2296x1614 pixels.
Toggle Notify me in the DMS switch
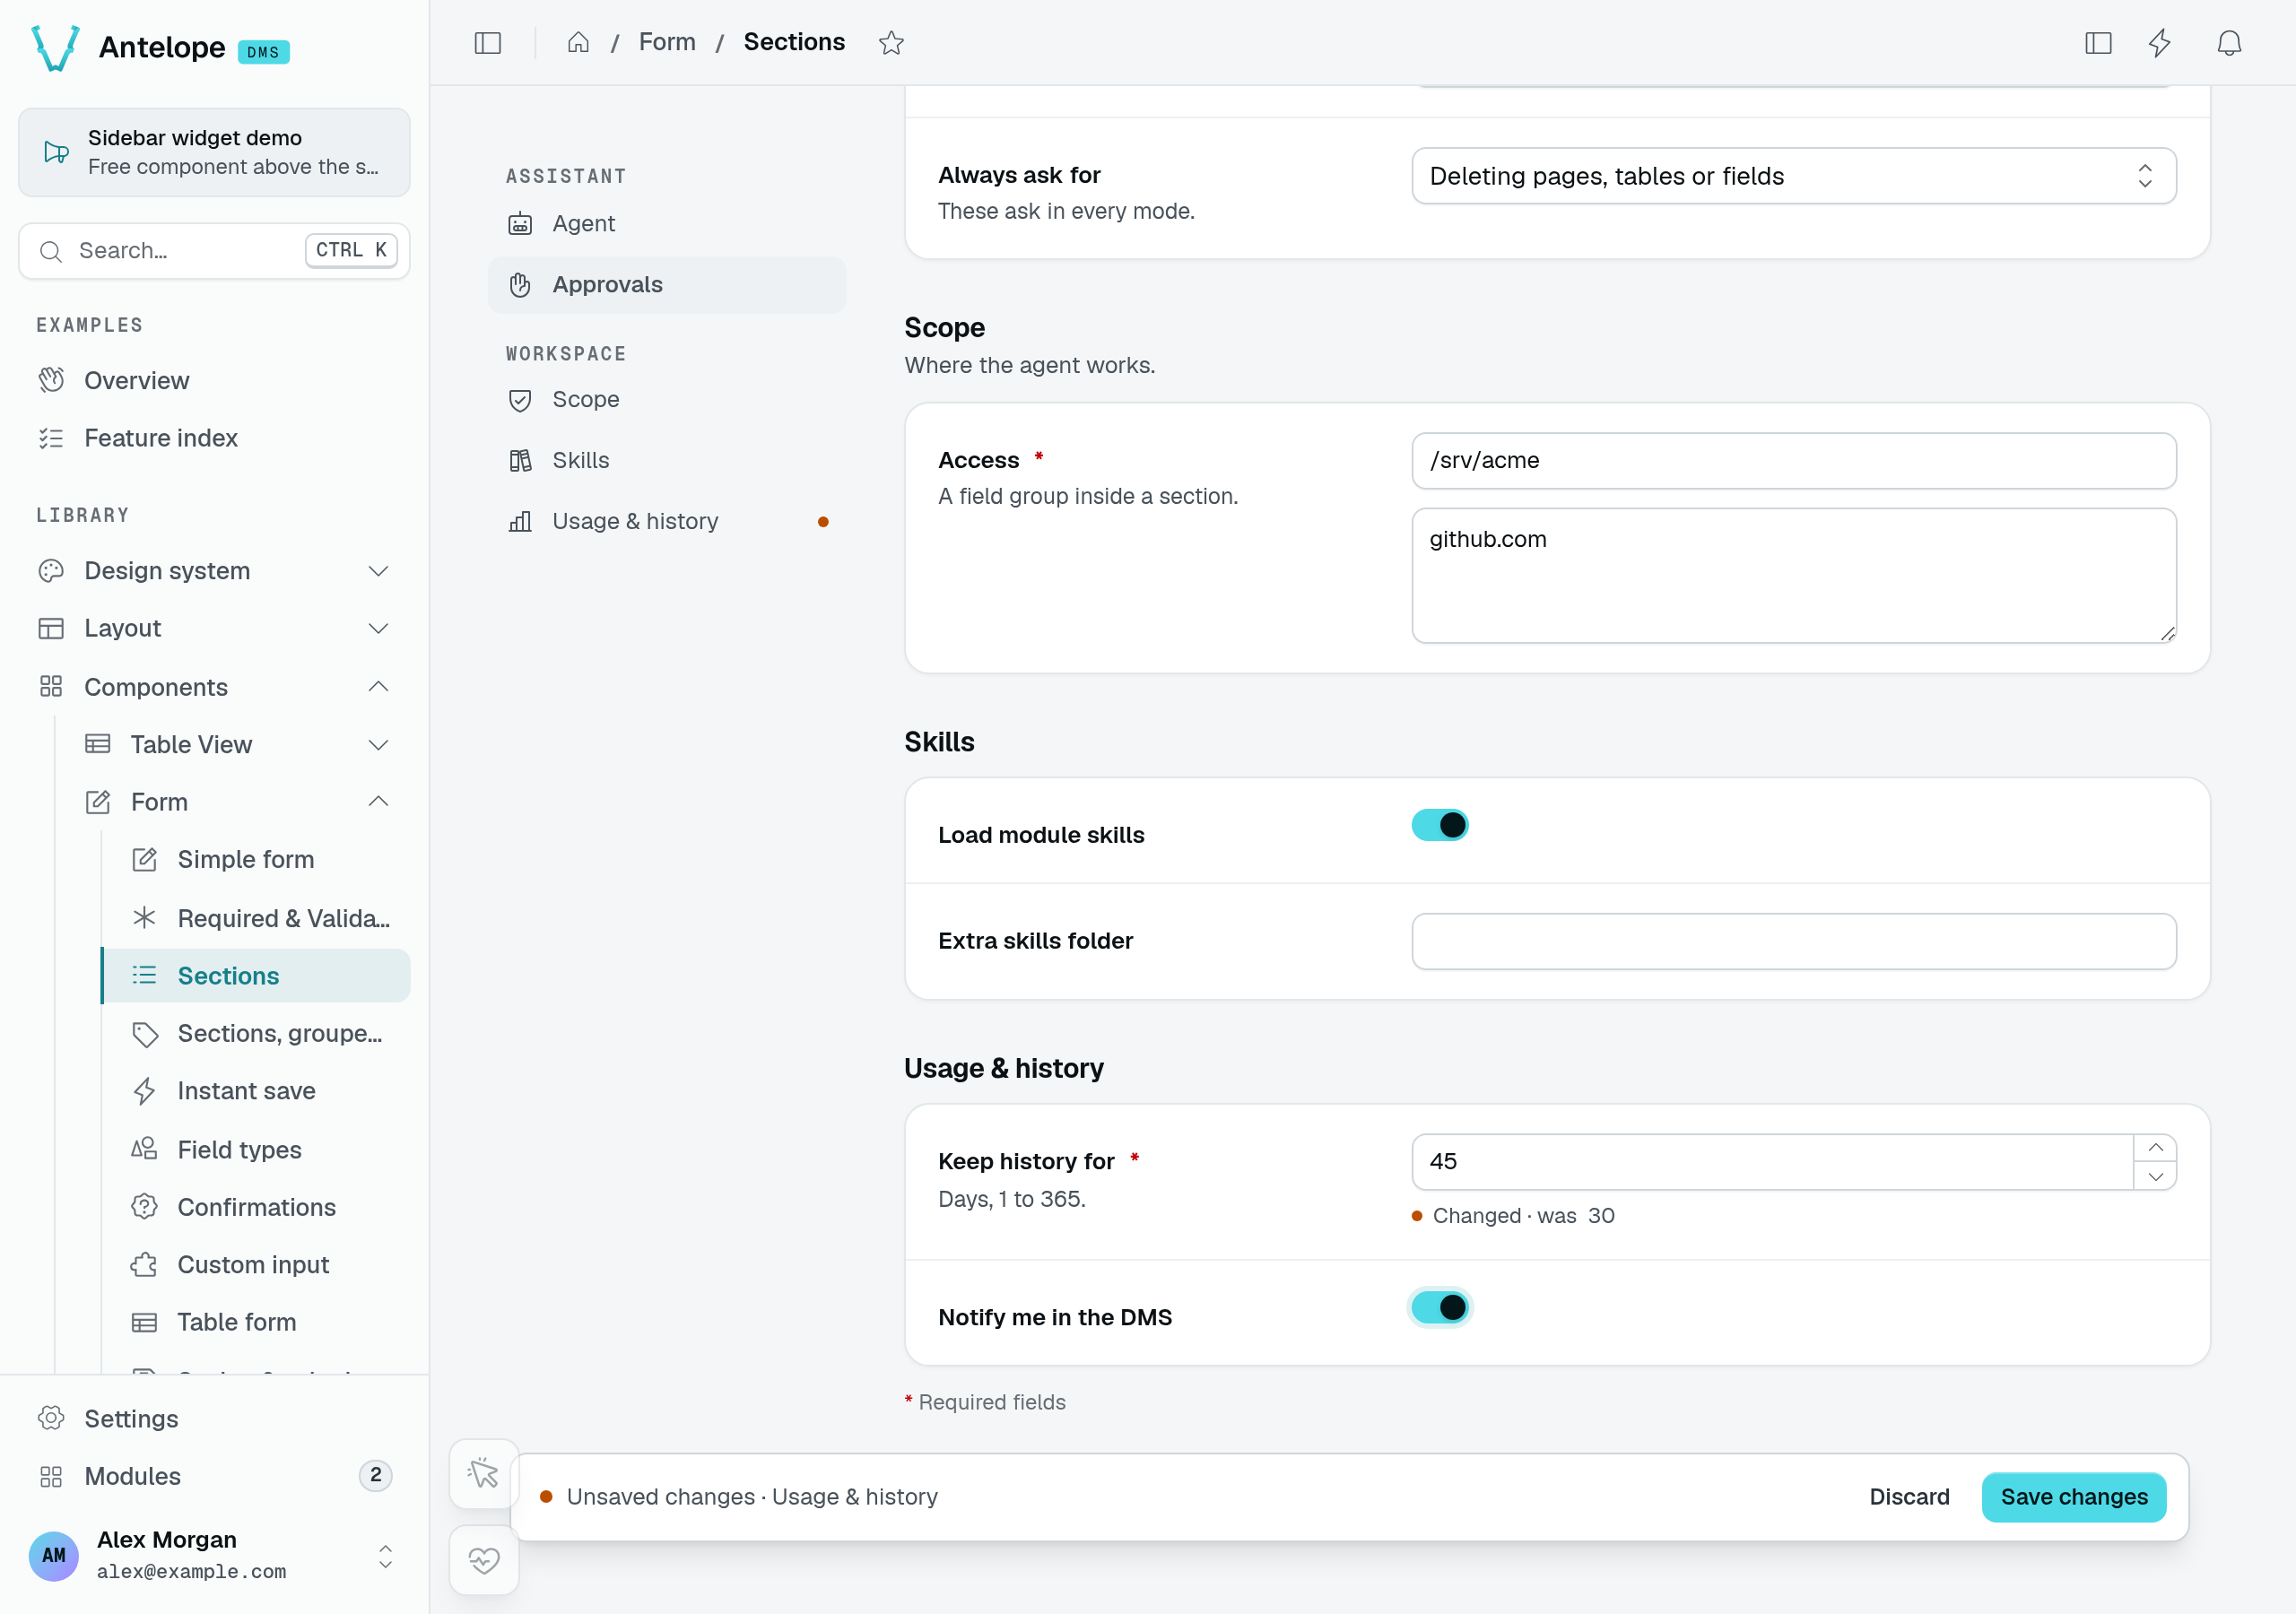(x=1440, y=1307)
